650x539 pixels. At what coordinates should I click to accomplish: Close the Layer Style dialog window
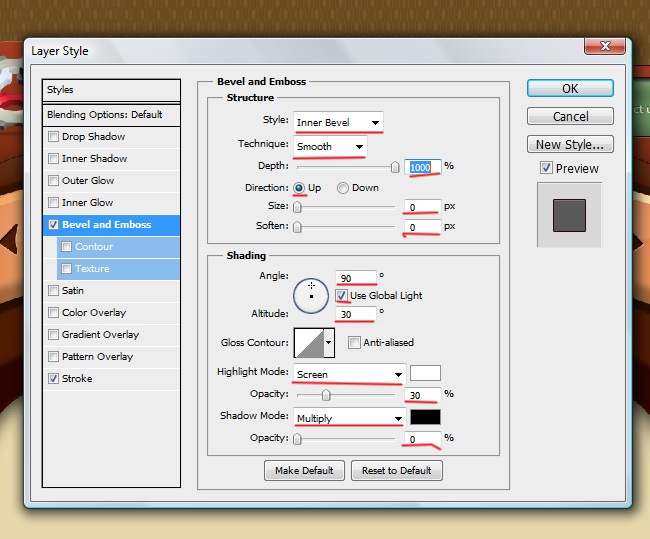(x=606, y=47)
